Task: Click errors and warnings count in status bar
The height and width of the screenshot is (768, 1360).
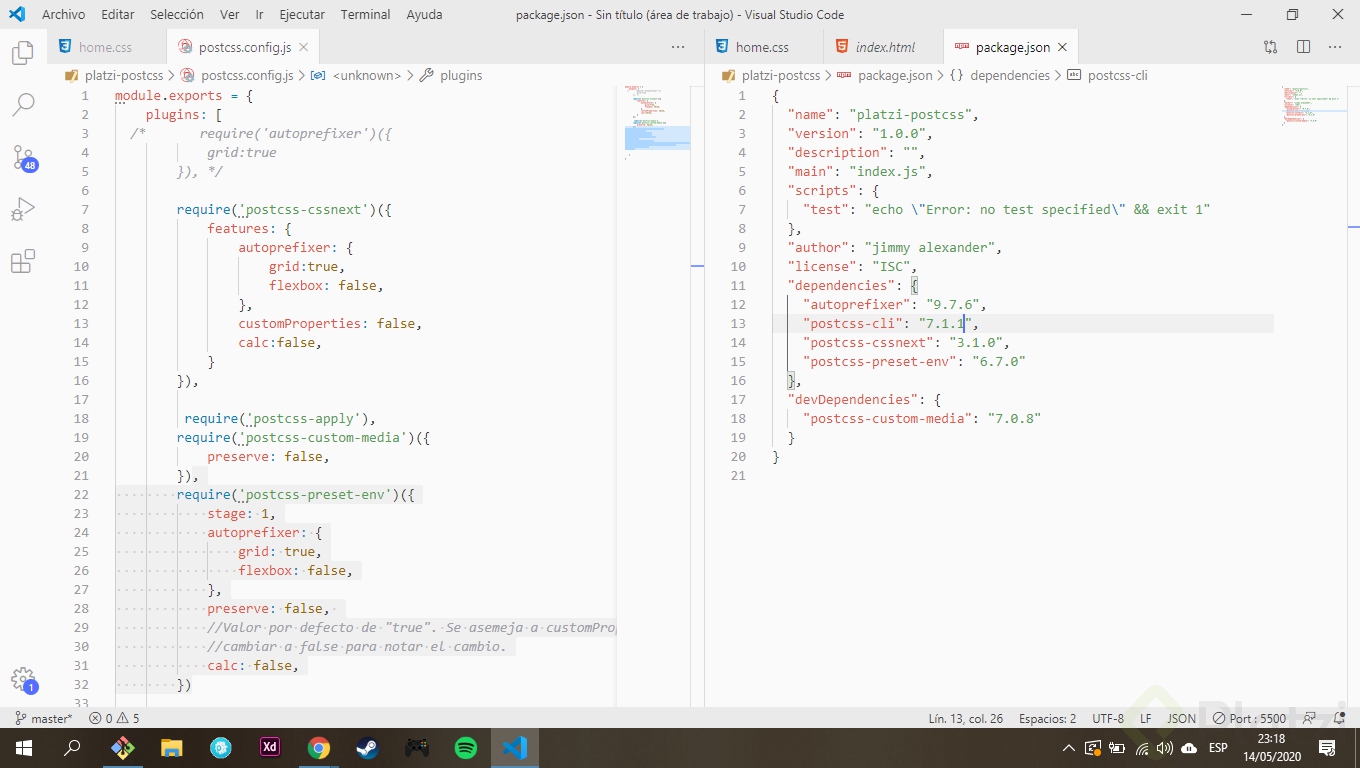Action: pos(114,718)
